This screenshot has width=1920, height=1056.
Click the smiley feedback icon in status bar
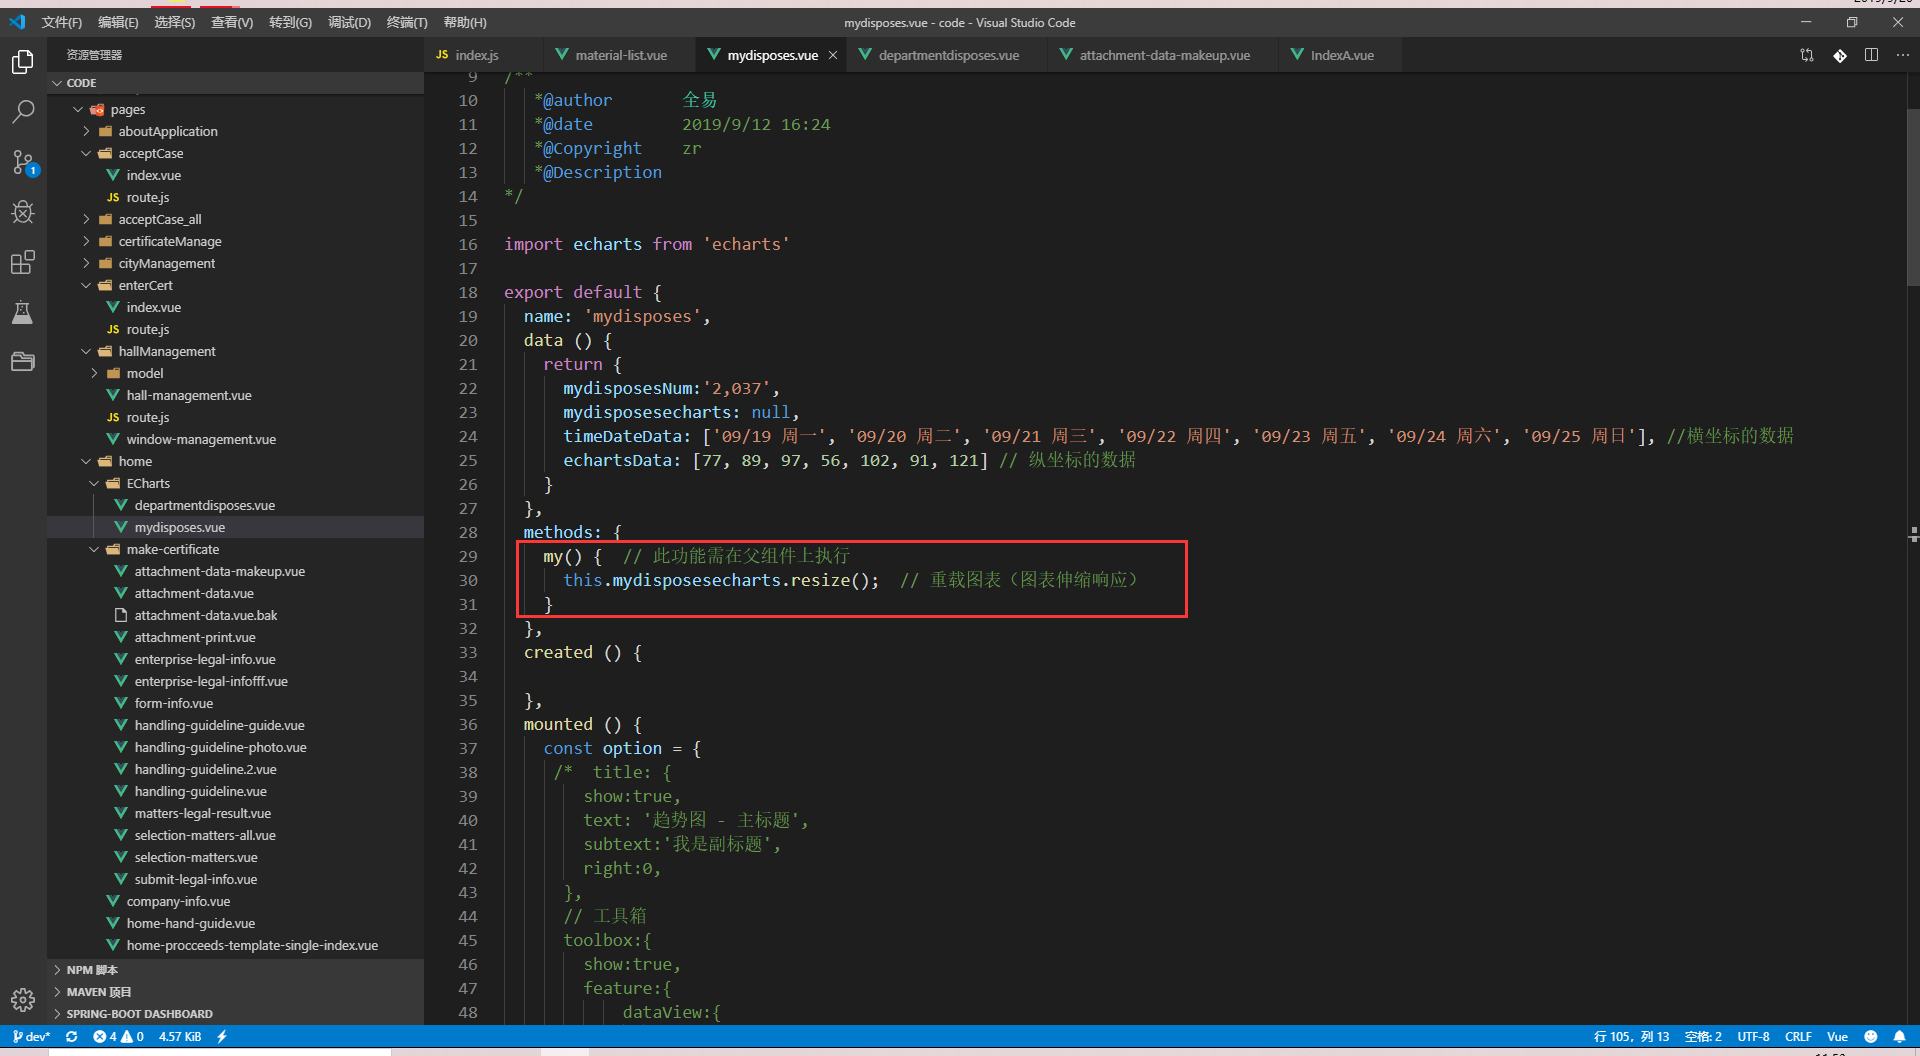click(1870, 1037)
